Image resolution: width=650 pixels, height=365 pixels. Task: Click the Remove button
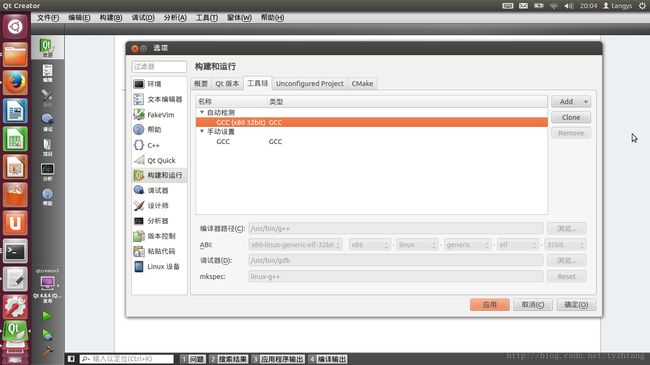[x=571, y=133]
